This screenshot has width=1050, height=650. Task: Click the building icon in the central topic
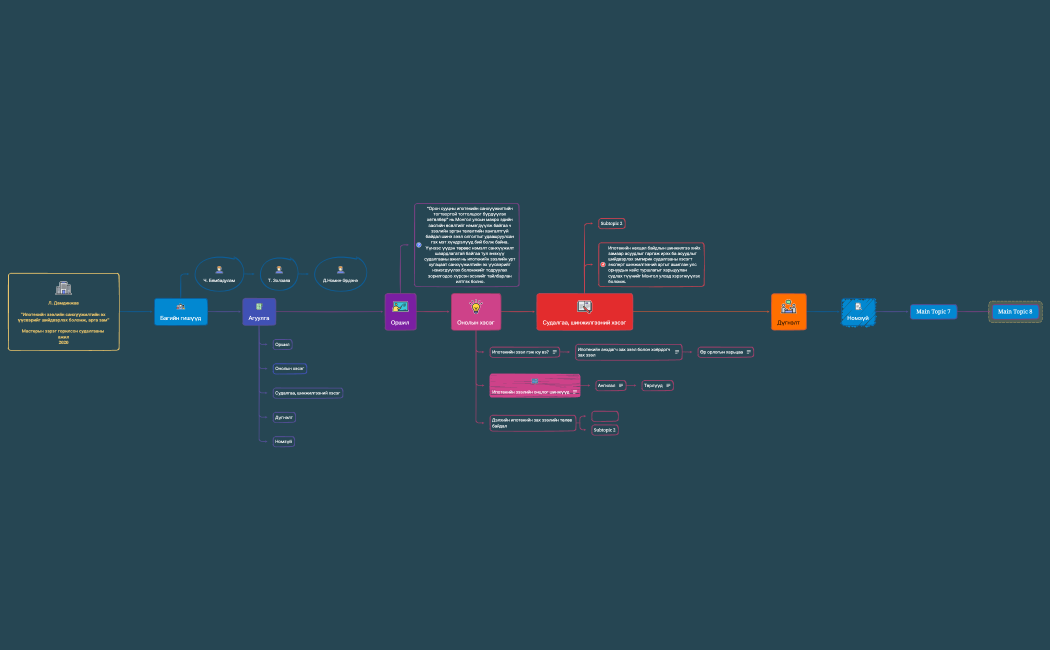tap(63, 287)
